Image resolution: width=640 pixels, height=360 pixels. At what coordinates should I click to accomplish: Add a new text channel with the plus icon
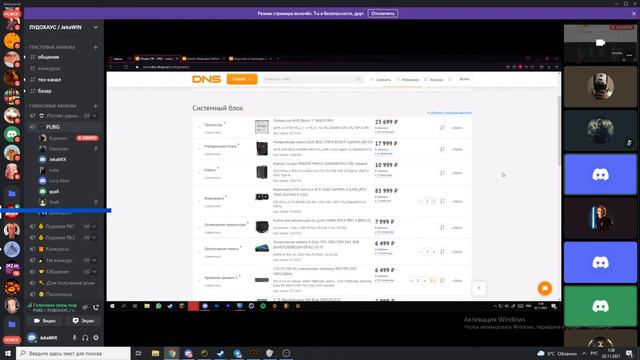click(x=96, y=47)
